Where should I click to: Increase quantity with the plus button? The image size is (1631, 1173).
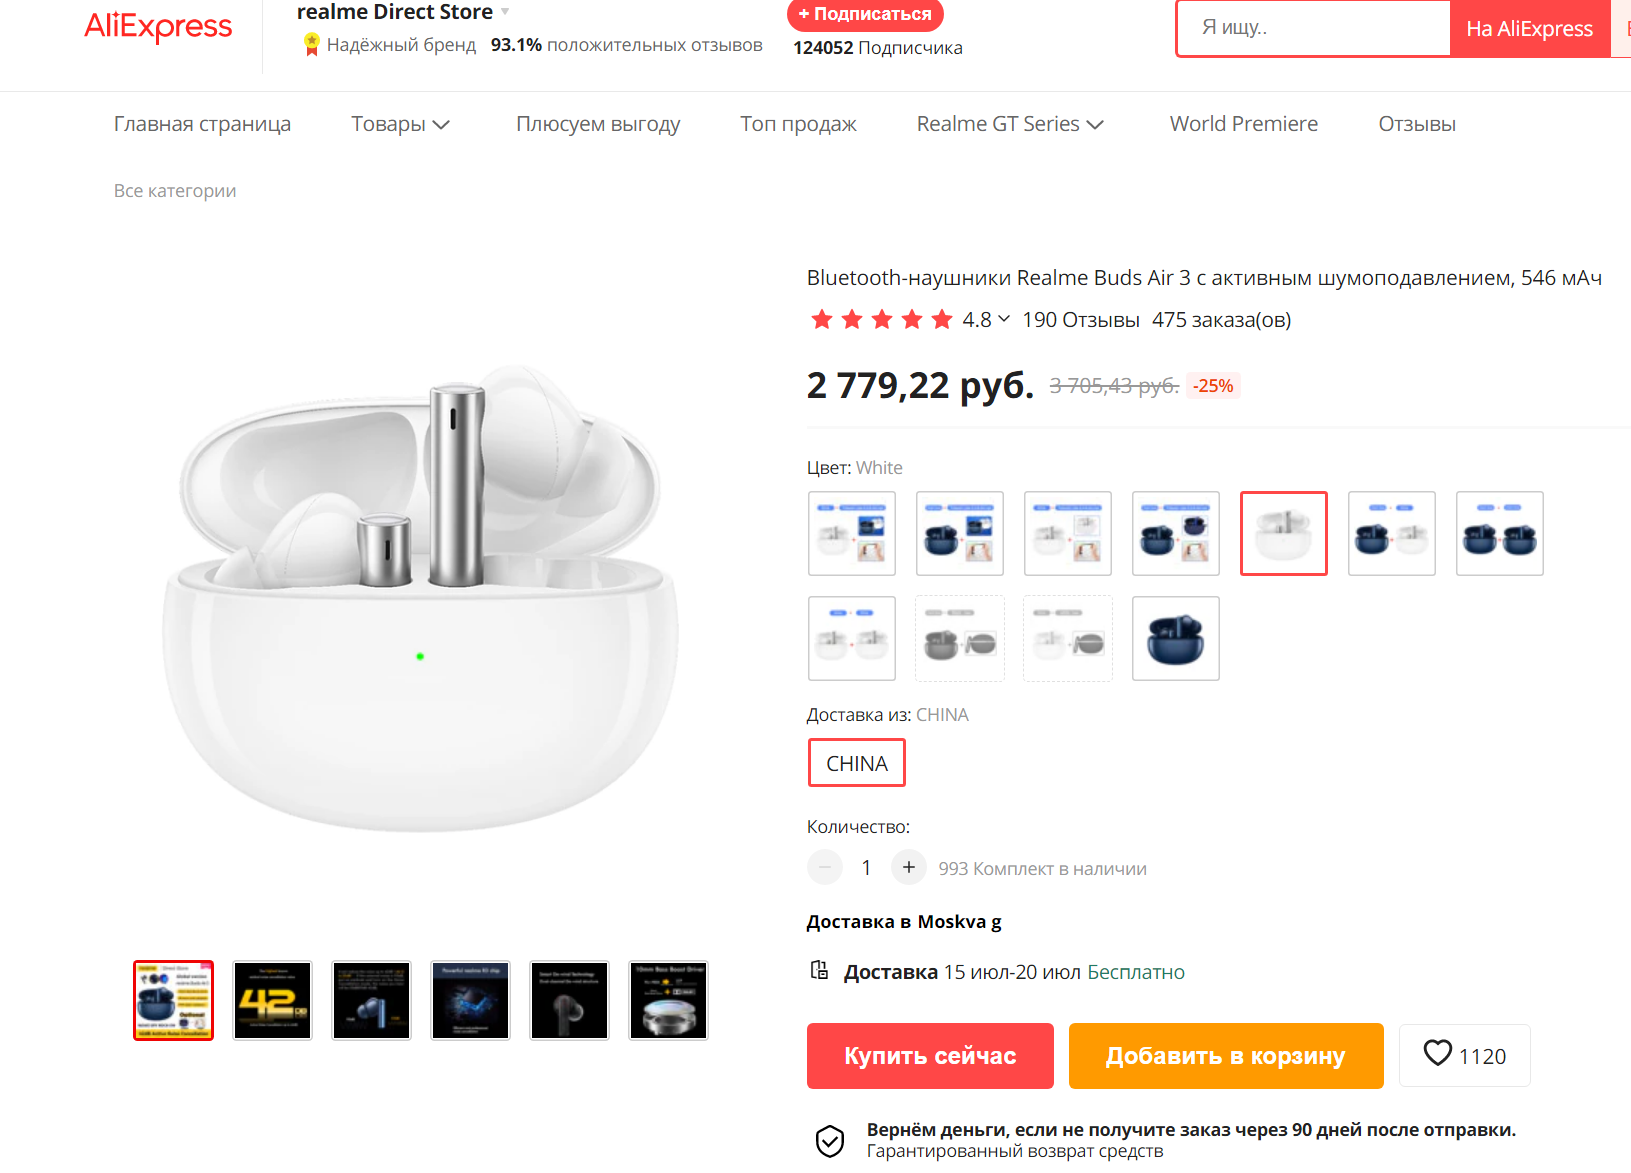click(x=908, y=867)
